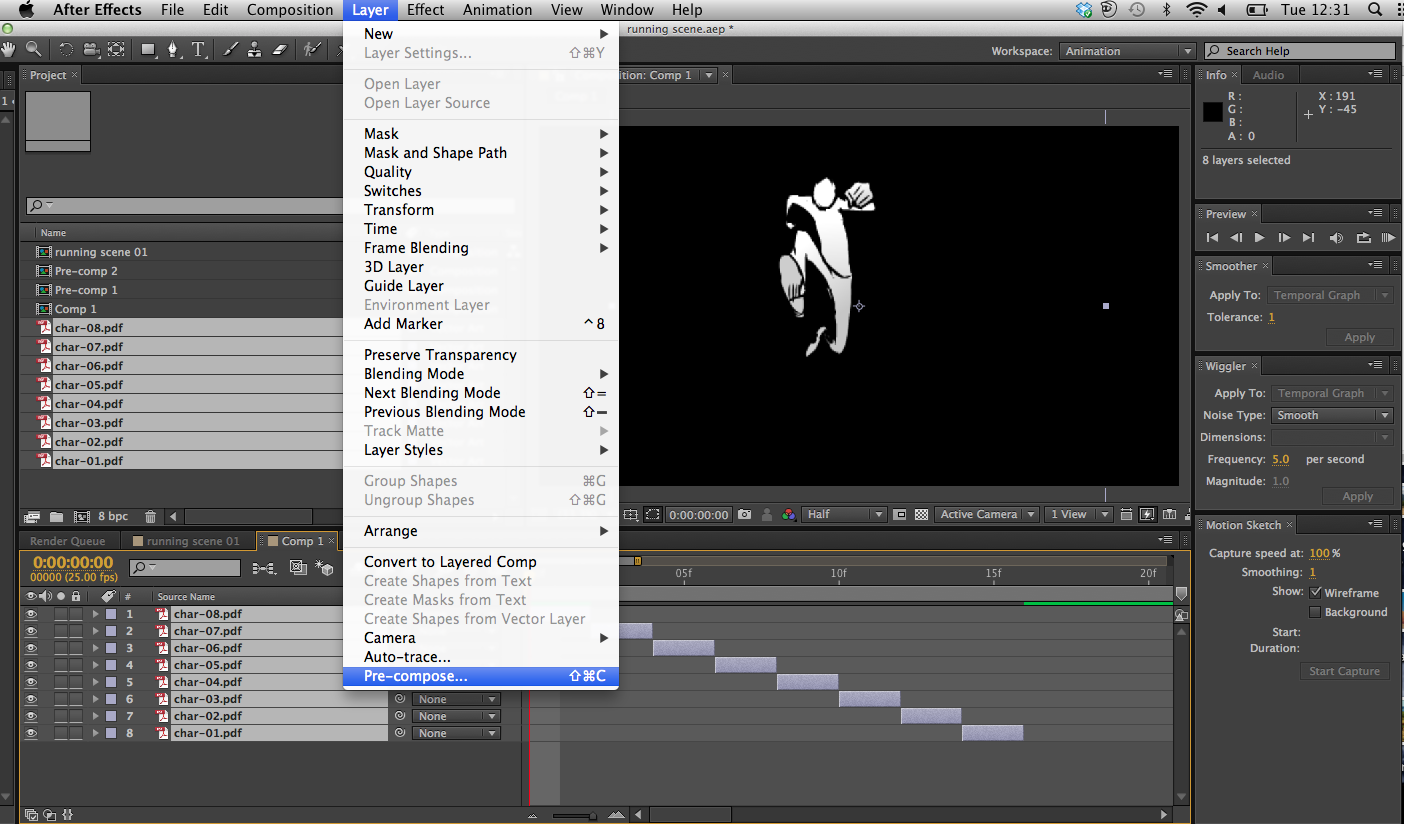Expand the char-05.pdf layer properties
The width and height of the screenshot is (1404, 824).
(96, 665)
